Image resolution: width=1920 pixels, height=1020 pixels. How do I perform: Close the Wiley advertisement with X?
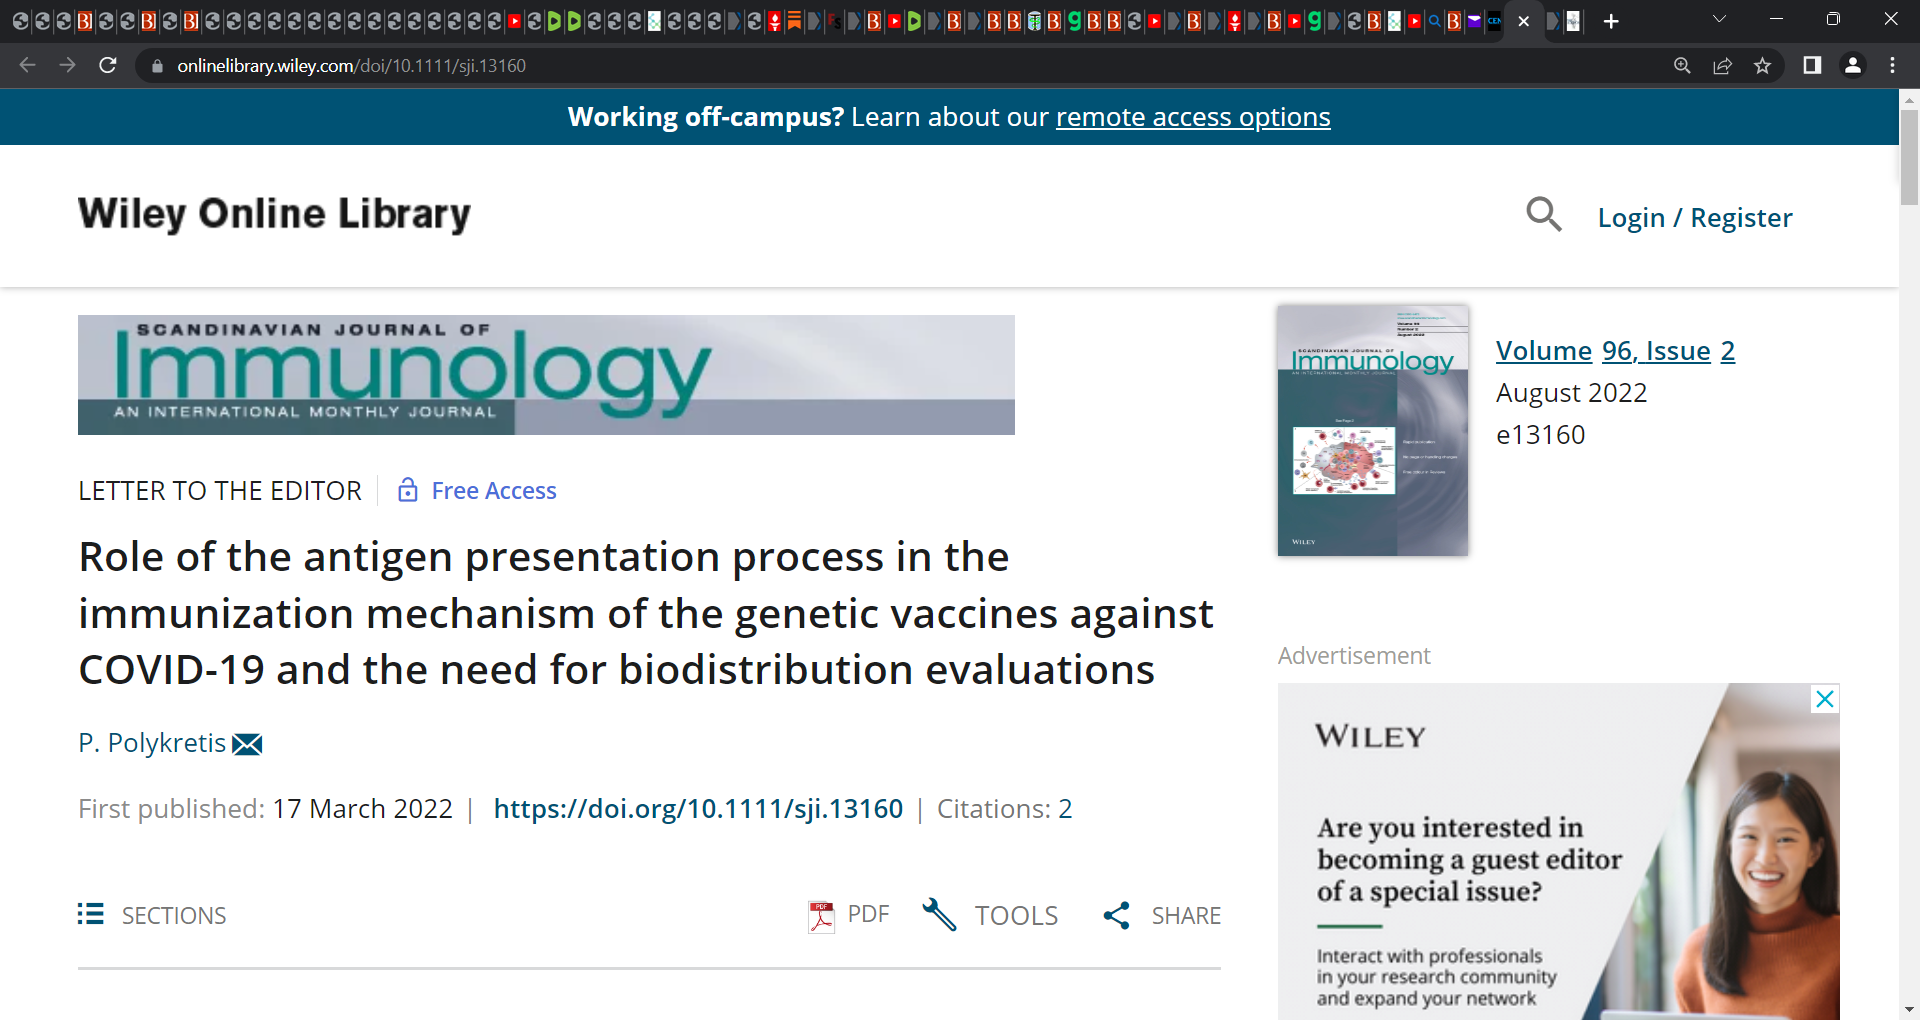tap(1825, 699)
